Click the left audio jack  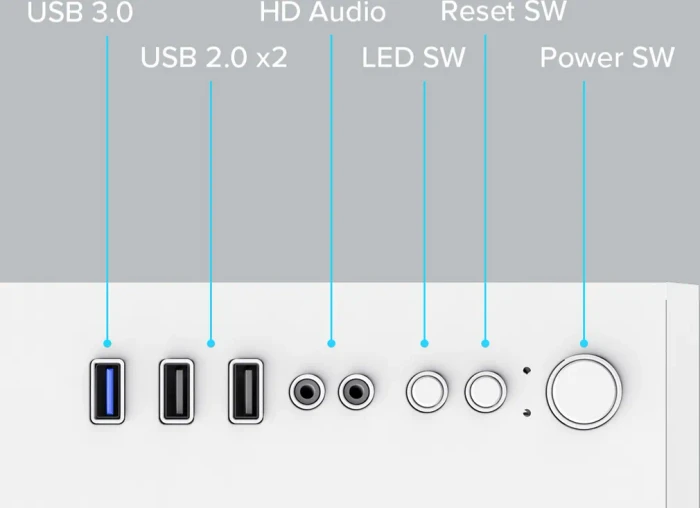[x=307, y=391]
